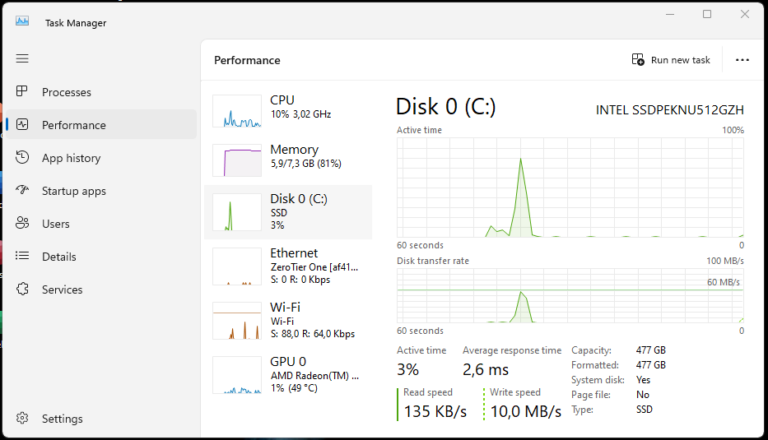Image resolution: width=768 pixels, height=440 pixels.
Task: Click the App history clock icon
Action: point(22,158)
